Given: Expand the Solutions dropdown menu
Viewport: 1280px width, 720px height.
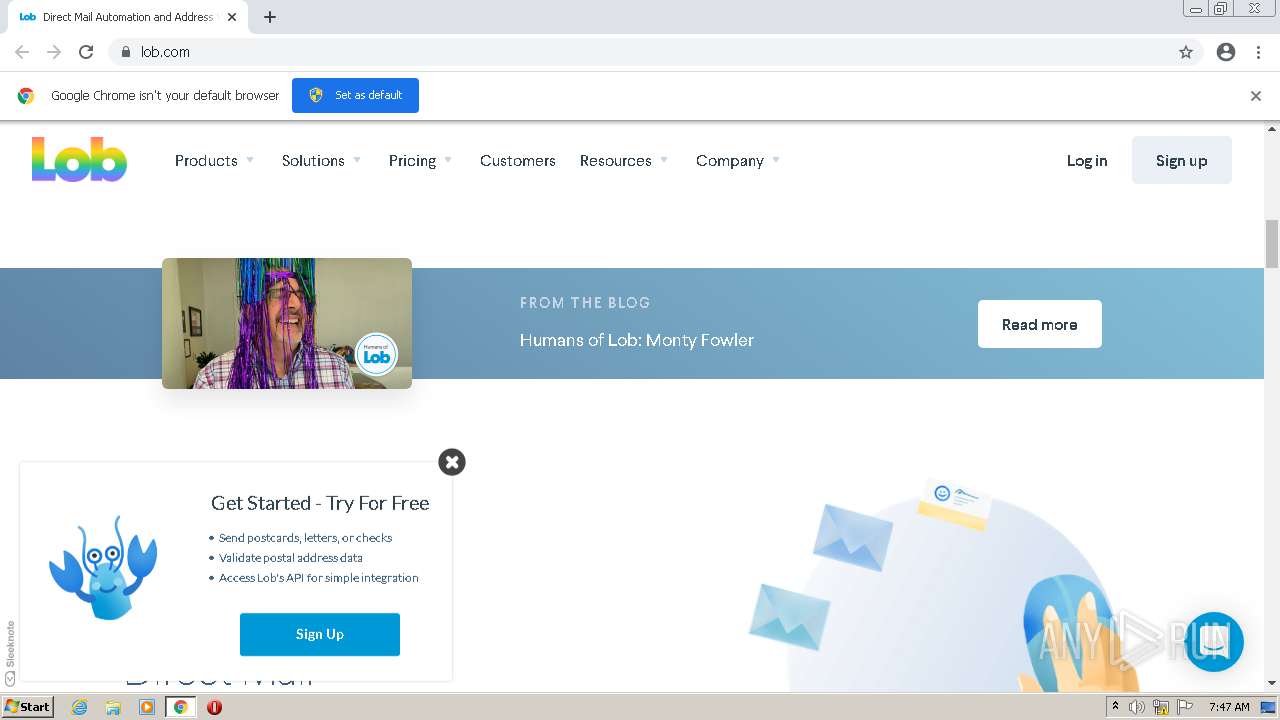Looking at the screenshot, I should (x=321, y=160).
